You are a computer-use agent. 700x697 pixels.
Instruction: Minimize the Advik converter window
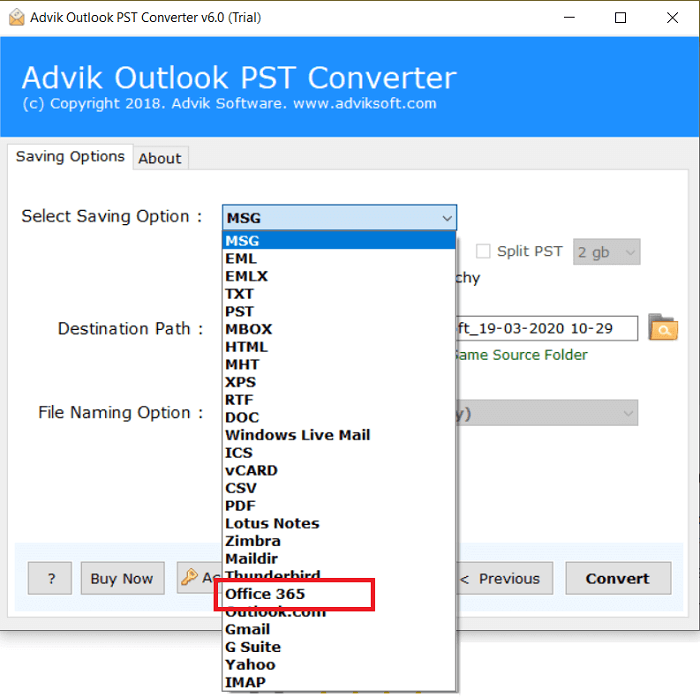point(569,17)
